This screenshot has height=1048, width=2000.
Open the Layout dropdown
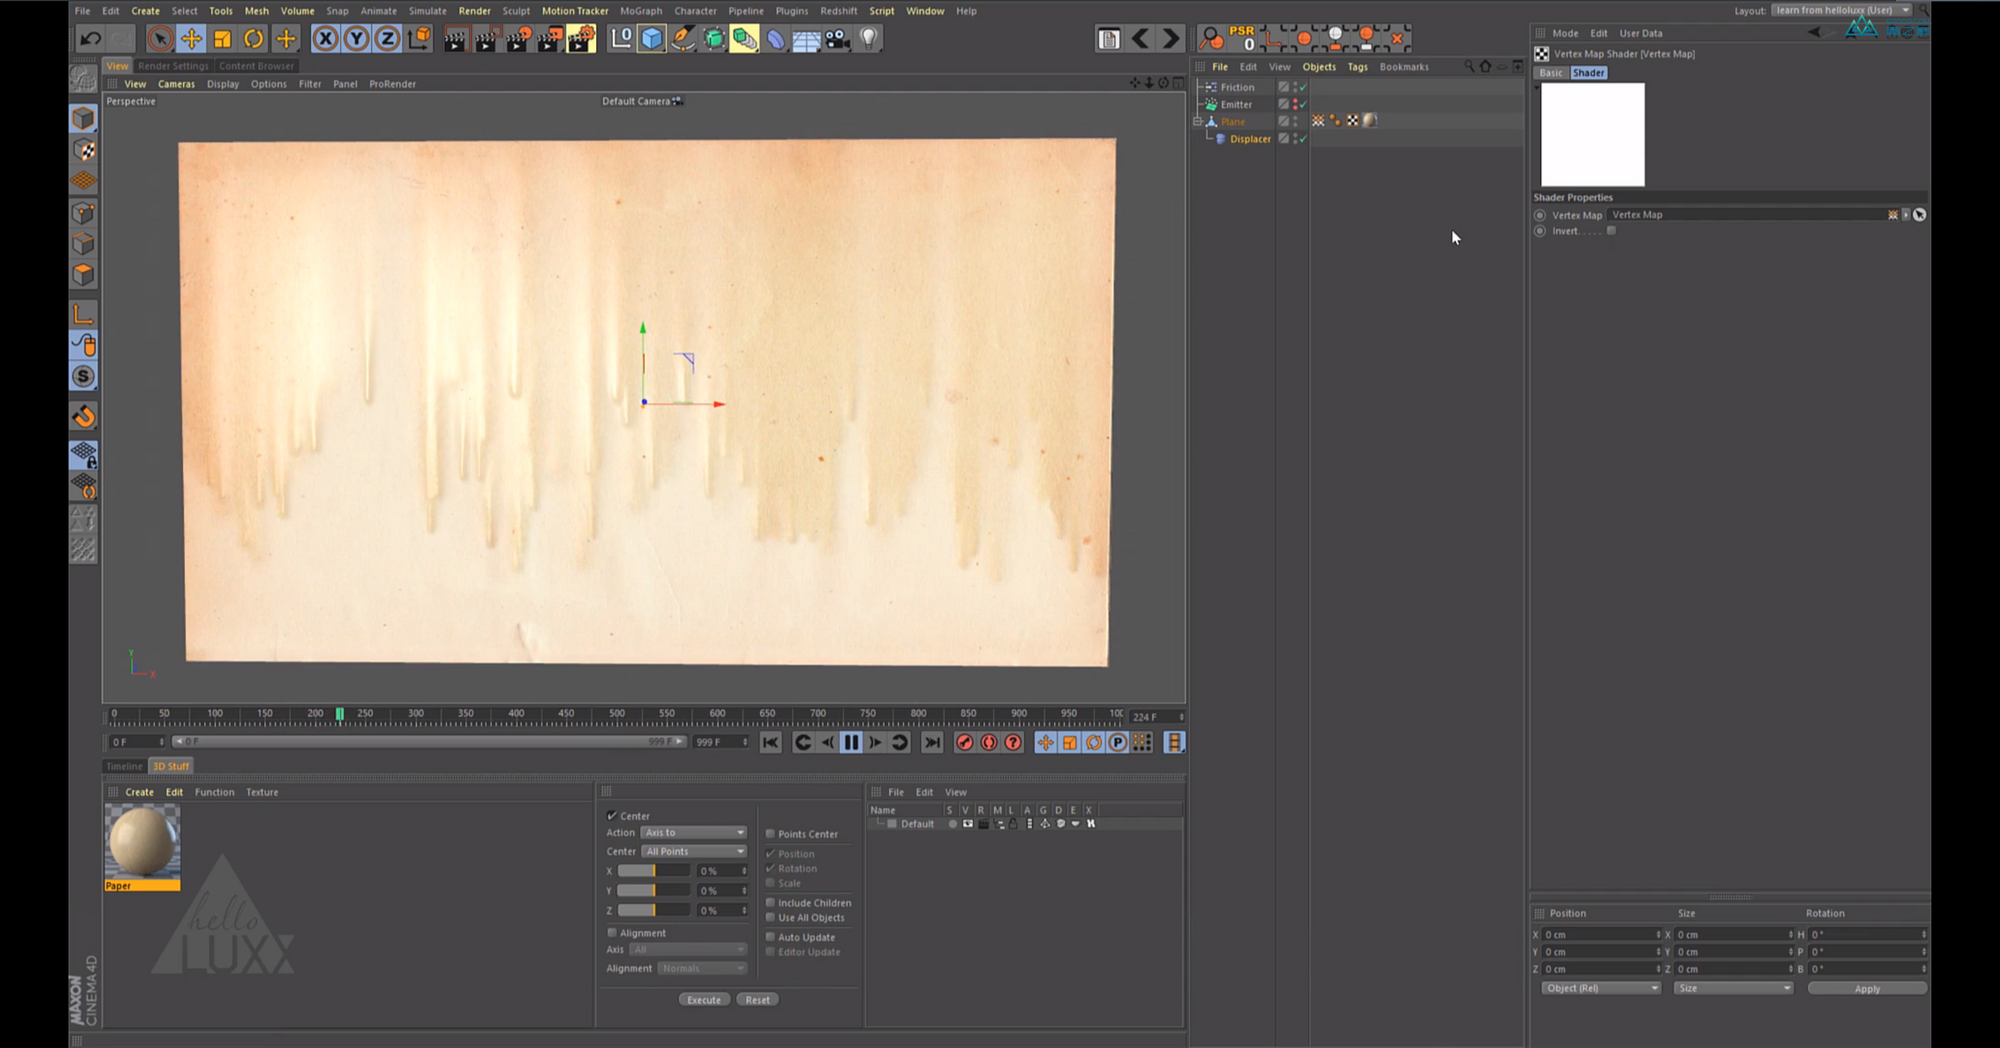click(x=1842, y=11)
